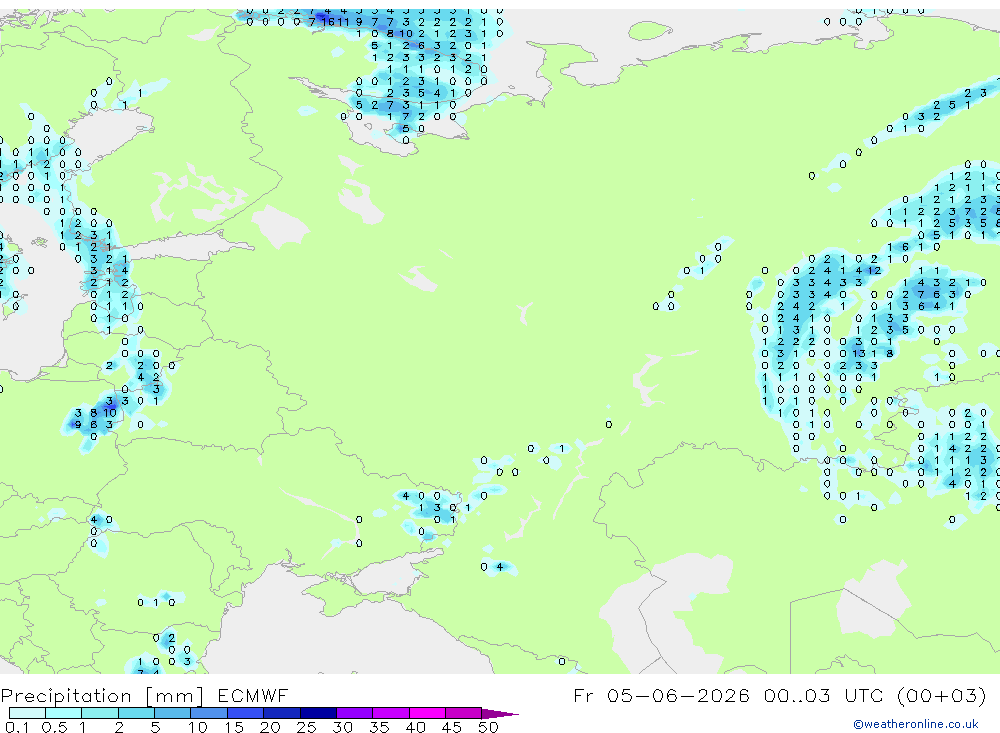Viewport: 1000px width, 733px height.
Task: Click the 'Precipitation [mm] ECMWF' title text
Action: pos(145,696)
